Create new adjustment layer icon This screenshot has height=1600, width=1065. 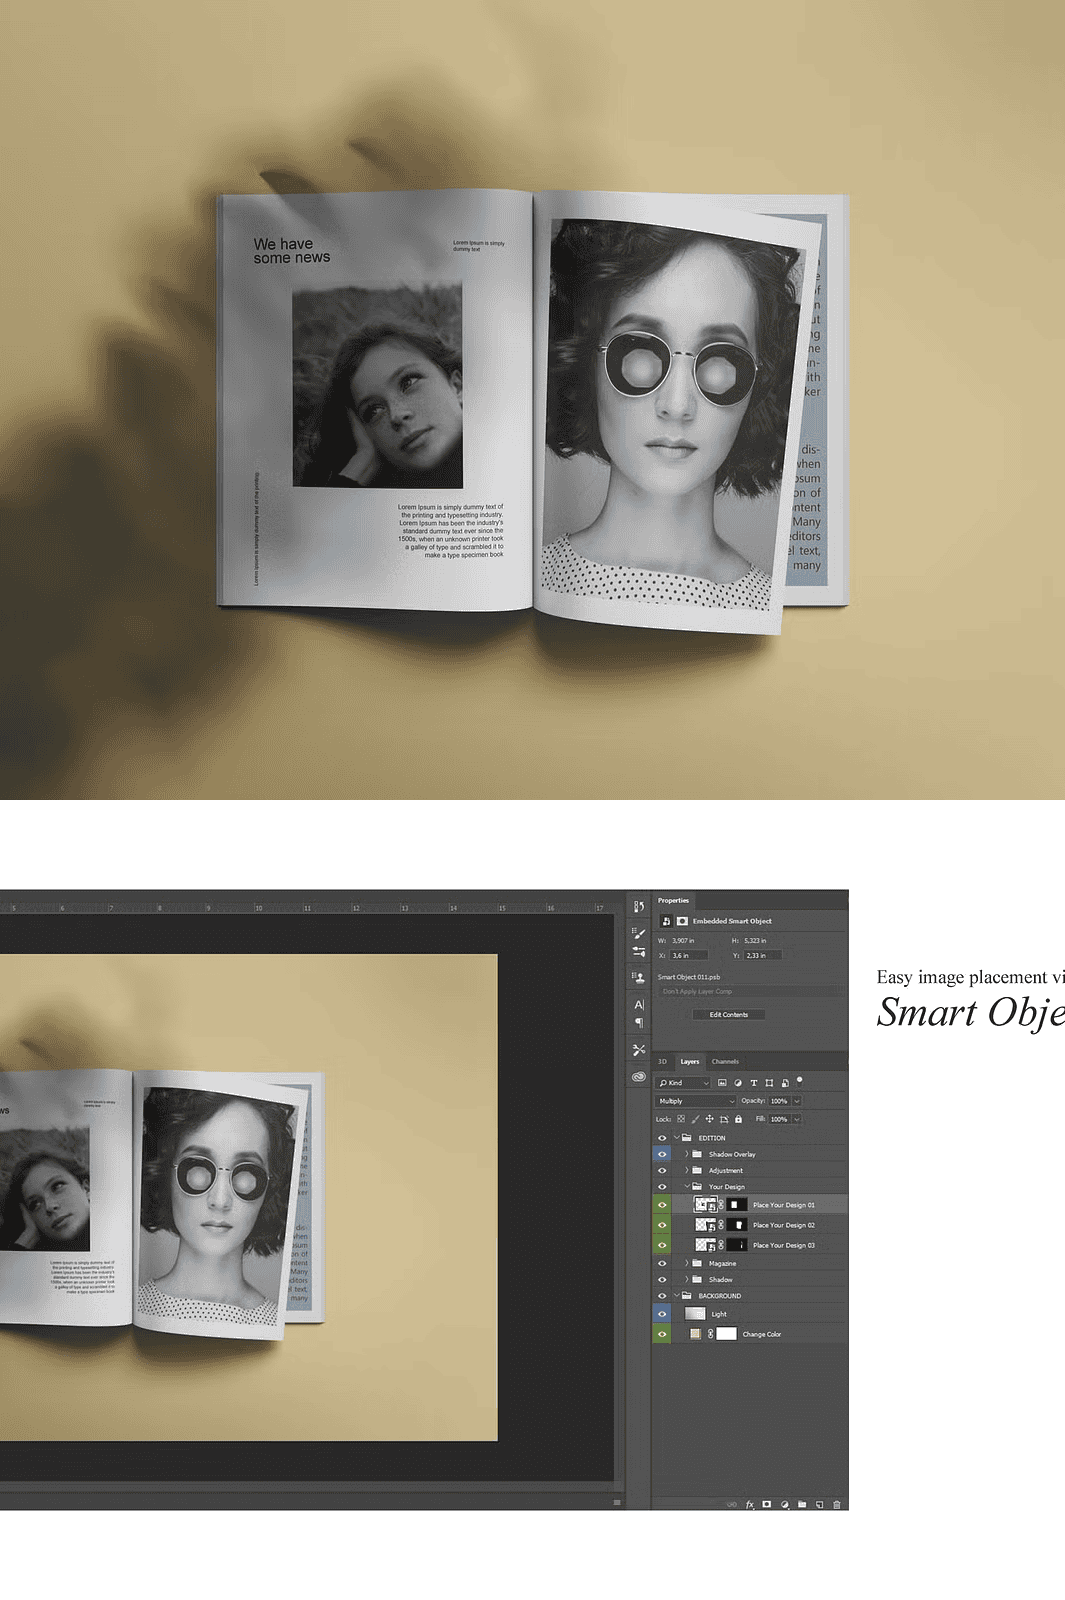[x=784, y=1504]
